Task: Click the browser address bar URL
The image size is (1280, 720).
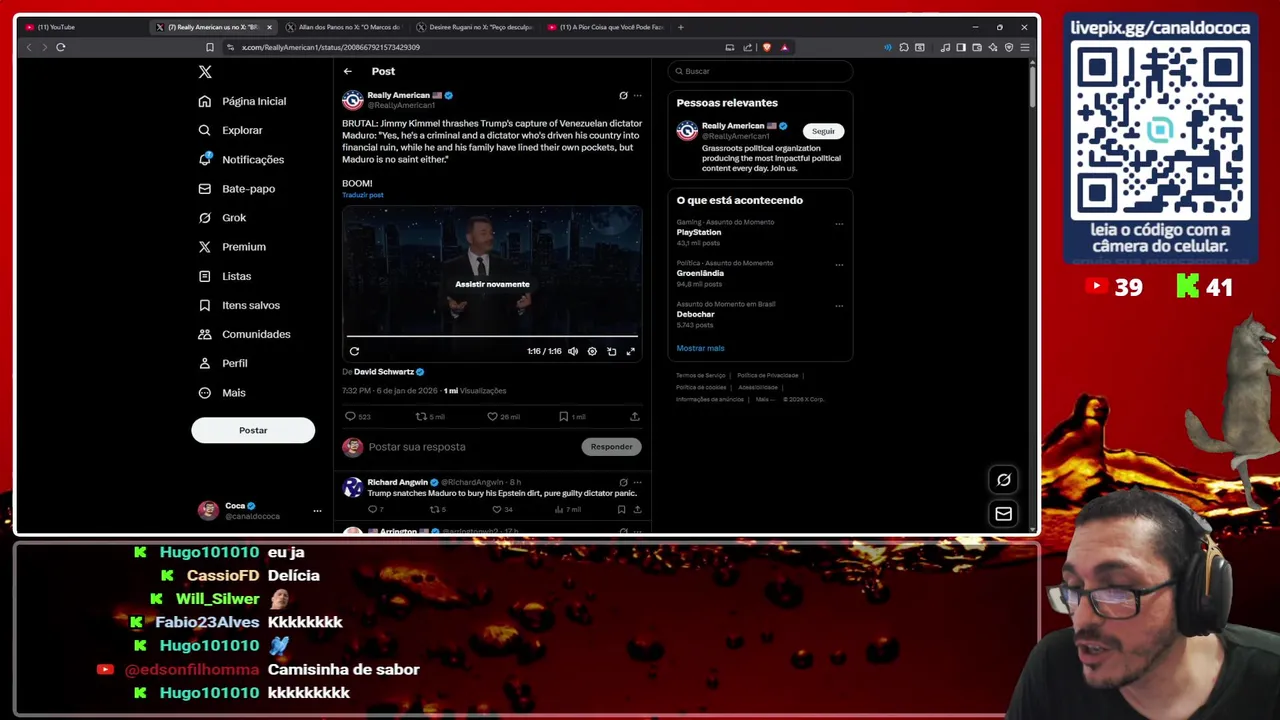Action: pos(330,47)
